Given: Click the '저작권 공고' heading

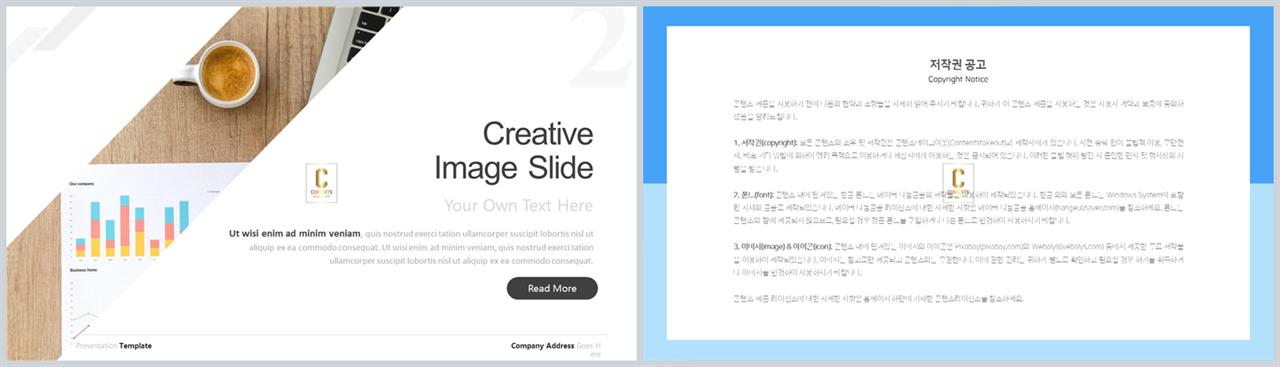Looking at the screenshot, I should click(x=958, y=64).
